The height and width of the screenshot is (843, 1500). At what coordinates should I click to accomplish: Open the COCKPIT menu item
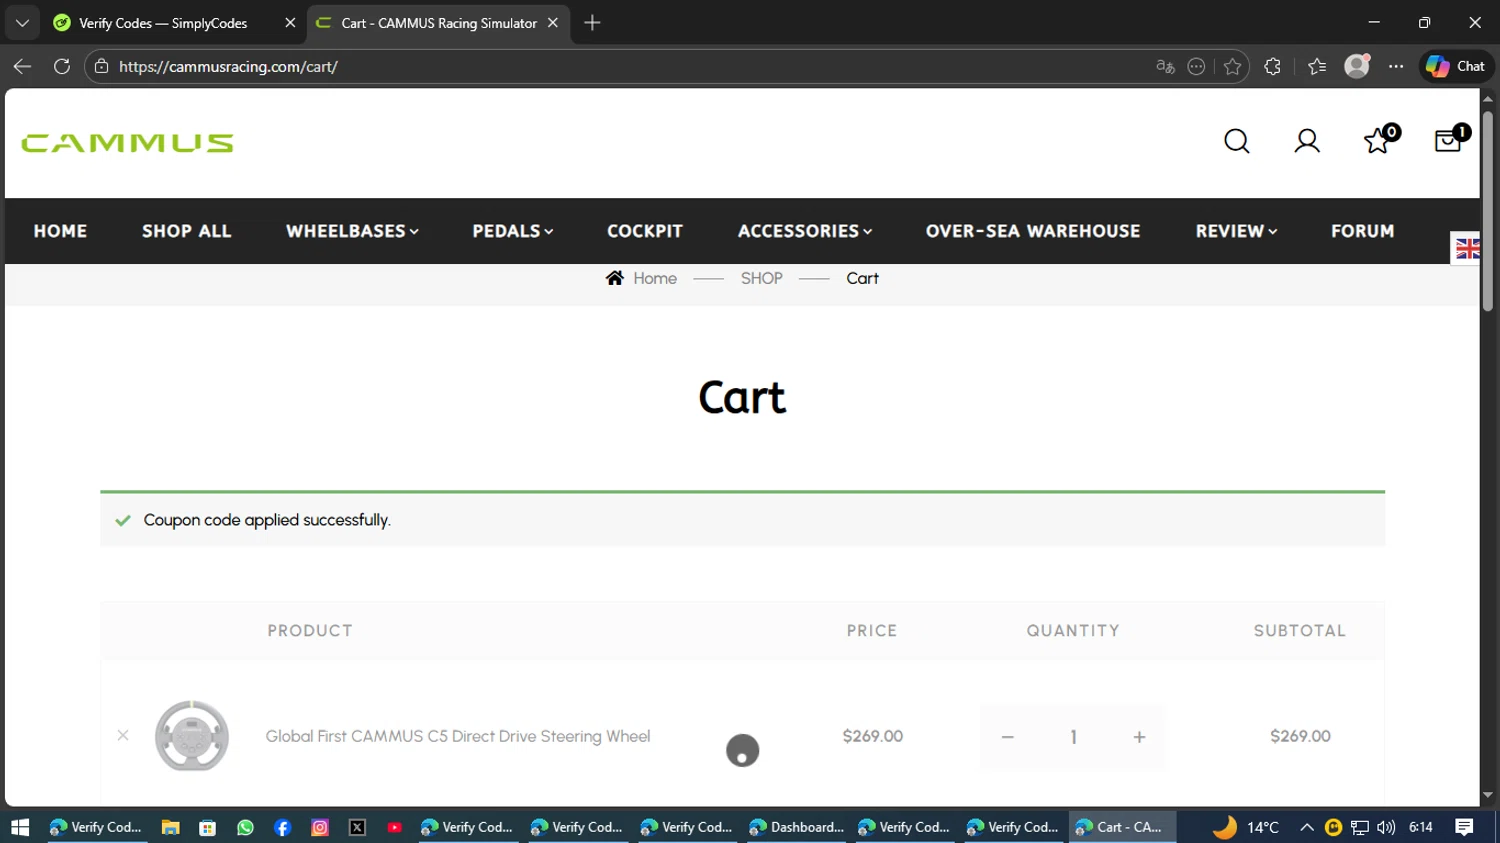click(645, 231)
